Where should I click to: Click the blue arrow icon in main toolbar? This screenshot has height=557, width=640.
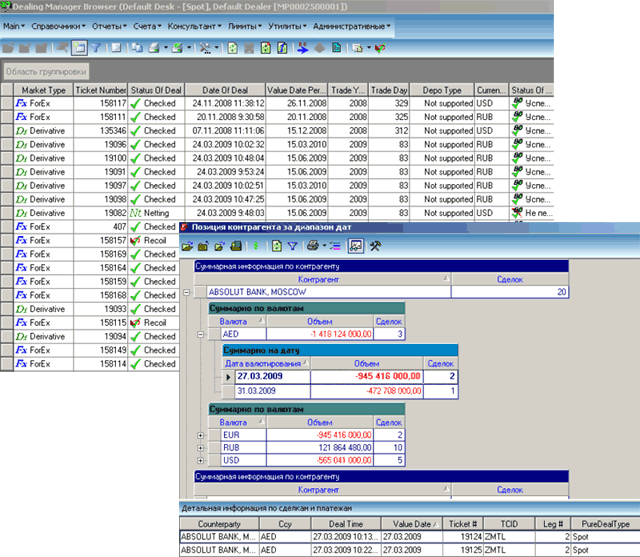pos(302,48)
